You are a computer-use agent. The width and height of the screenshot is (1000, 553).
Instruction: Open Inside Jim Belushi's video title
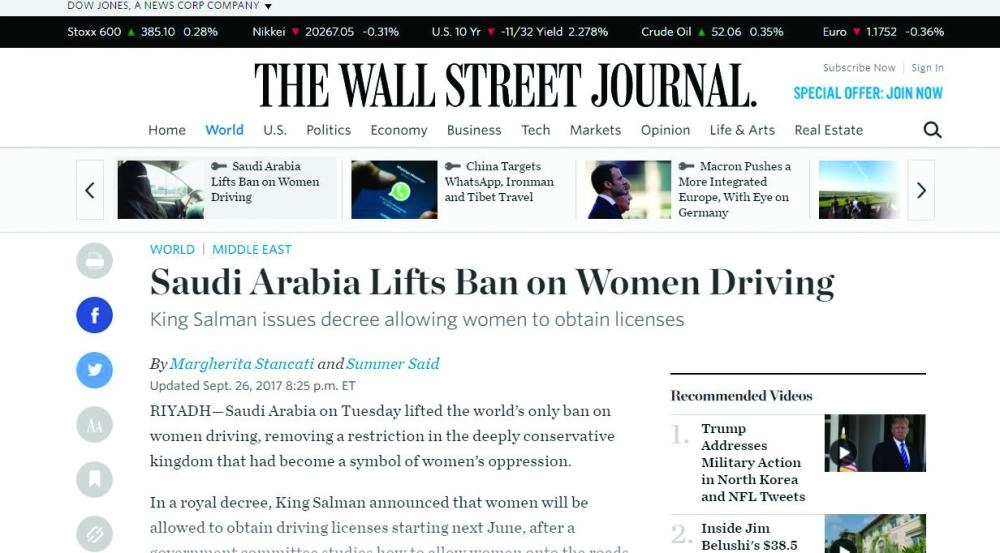(x=749, y=536)
